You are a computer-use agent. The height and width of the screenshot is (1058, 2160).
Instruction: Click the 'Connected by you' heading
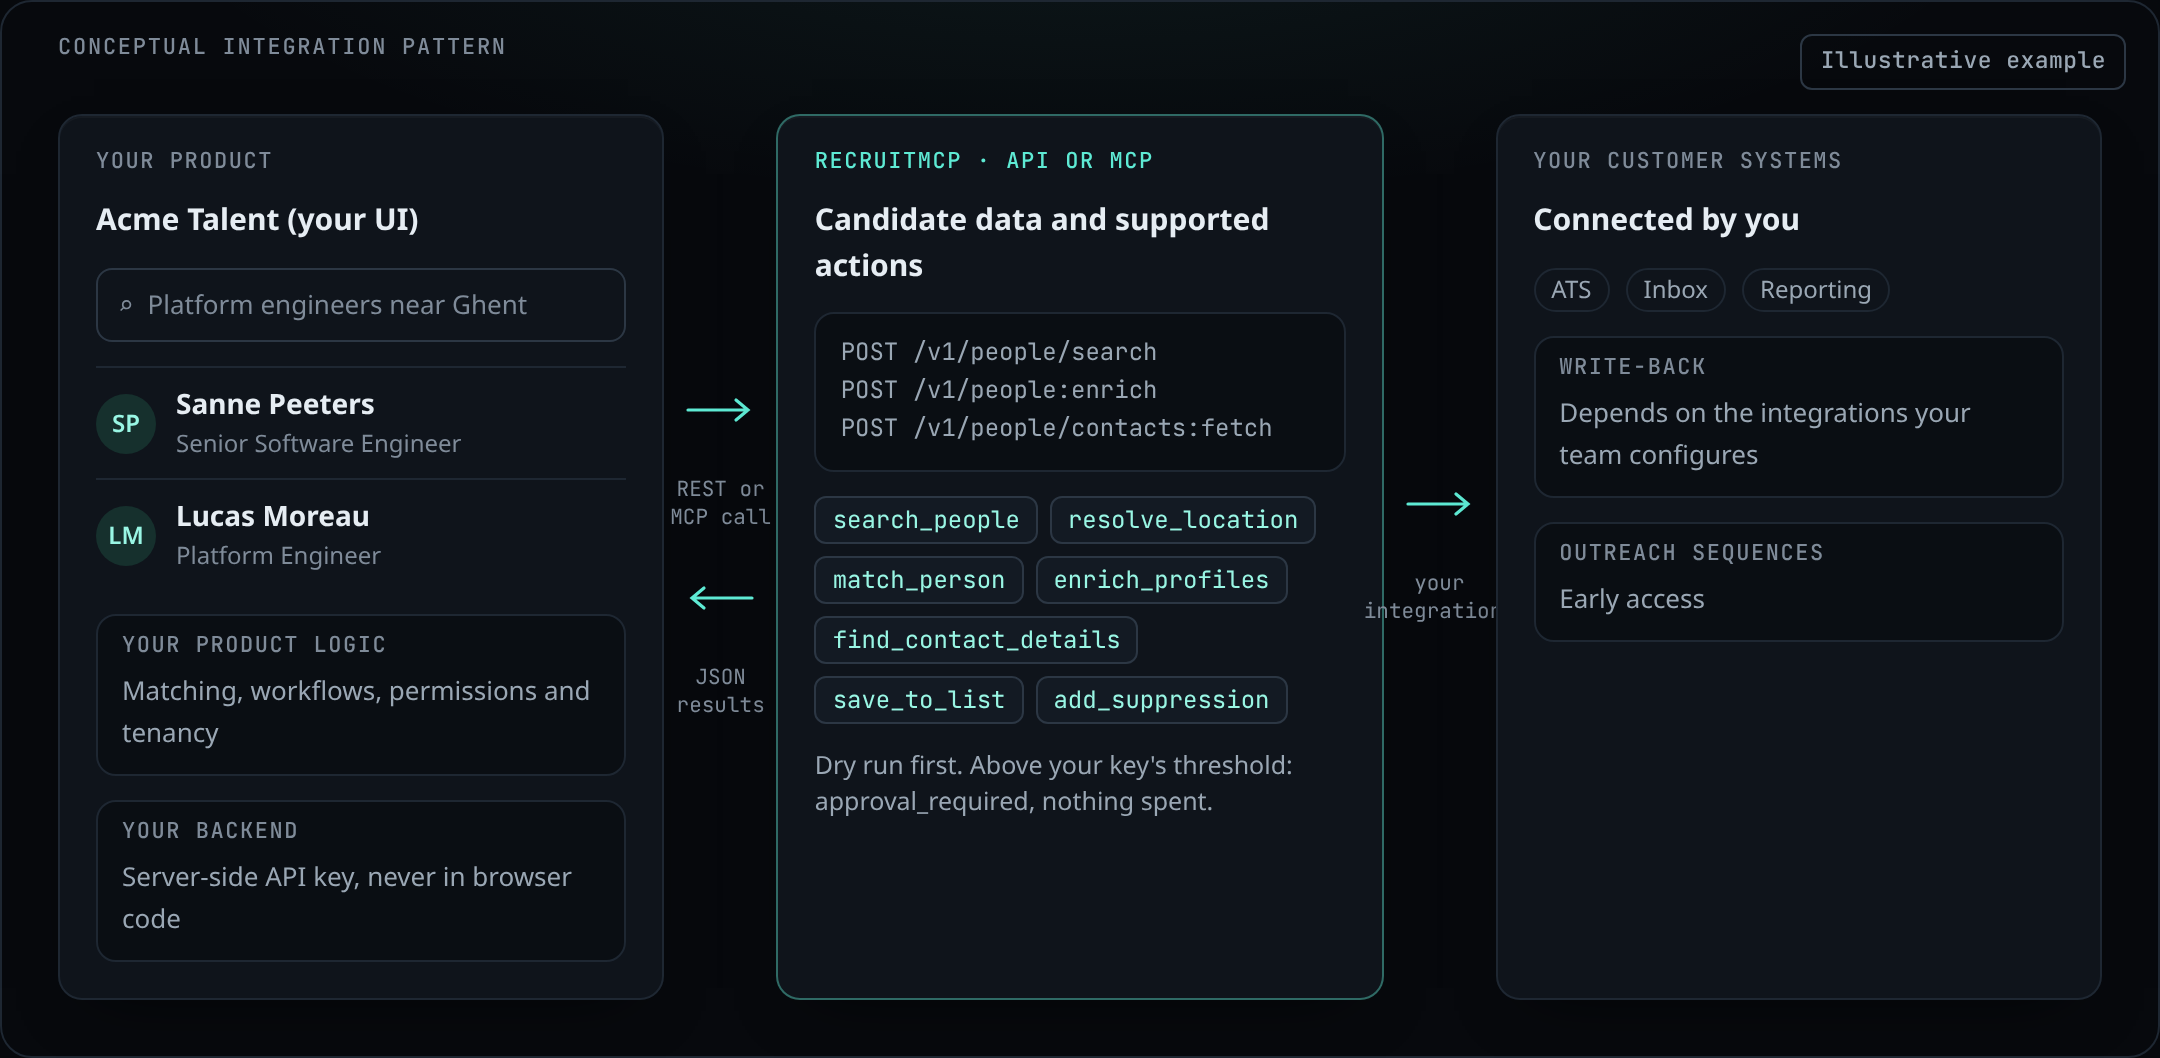coord(1666,219)
